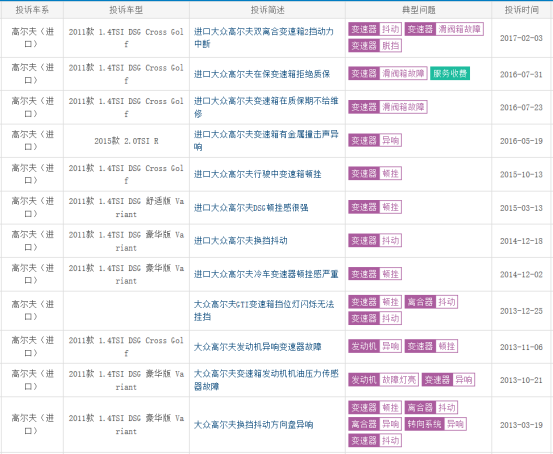Click the 投诉时间 column header
Viewport: 553px width, 454px height.
point(522,10)
